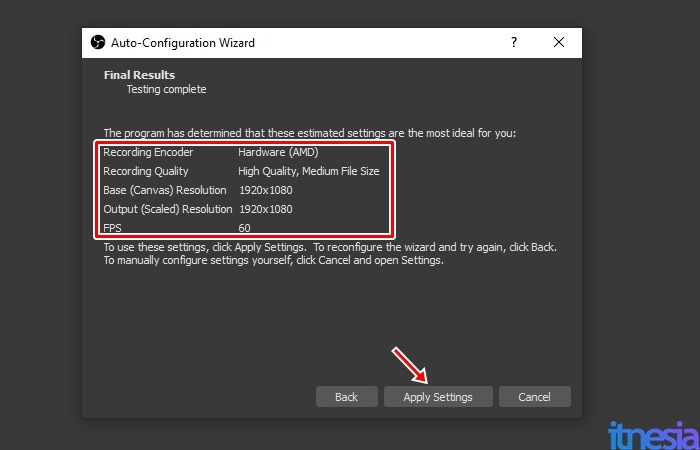Click the OBS logo in title bar
This screenshot has height=450, width=700.
tap(97, 42)
